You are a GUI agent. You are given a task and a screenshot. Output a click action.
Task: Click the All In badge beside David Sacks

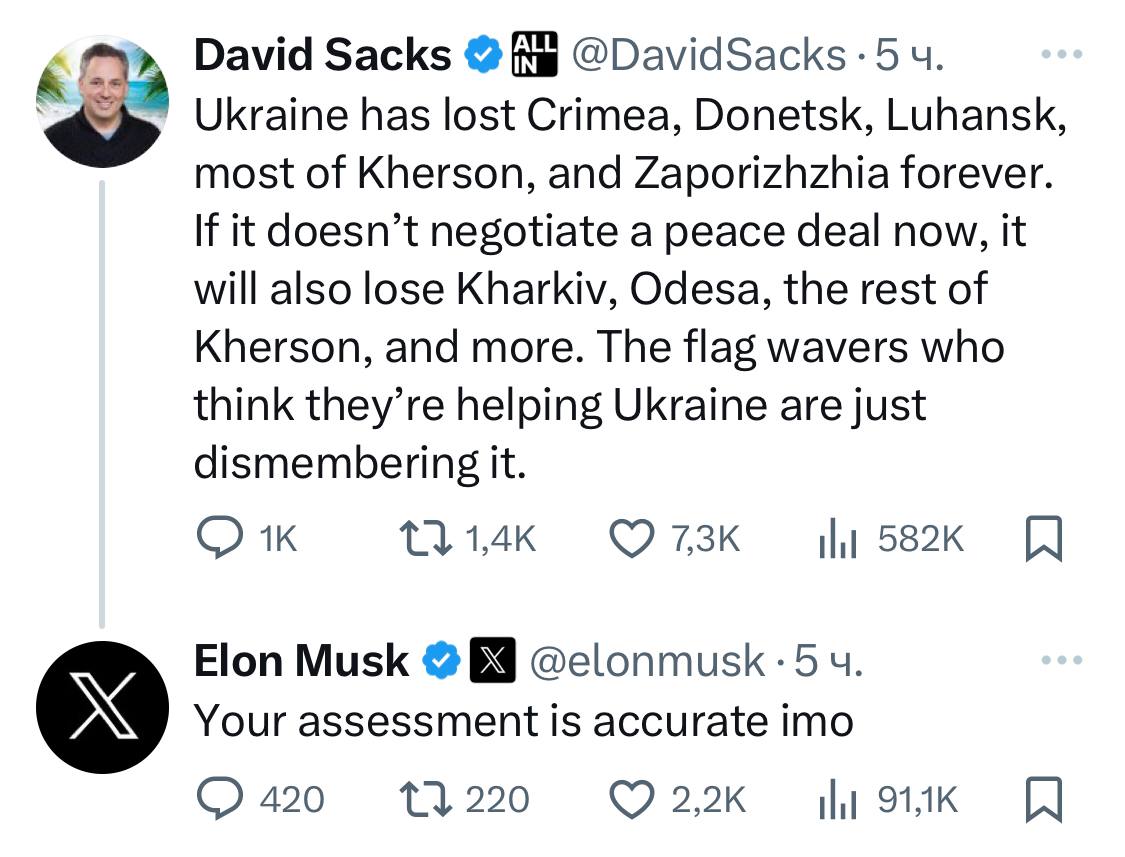pyautogui.click(x=532, y=53)
